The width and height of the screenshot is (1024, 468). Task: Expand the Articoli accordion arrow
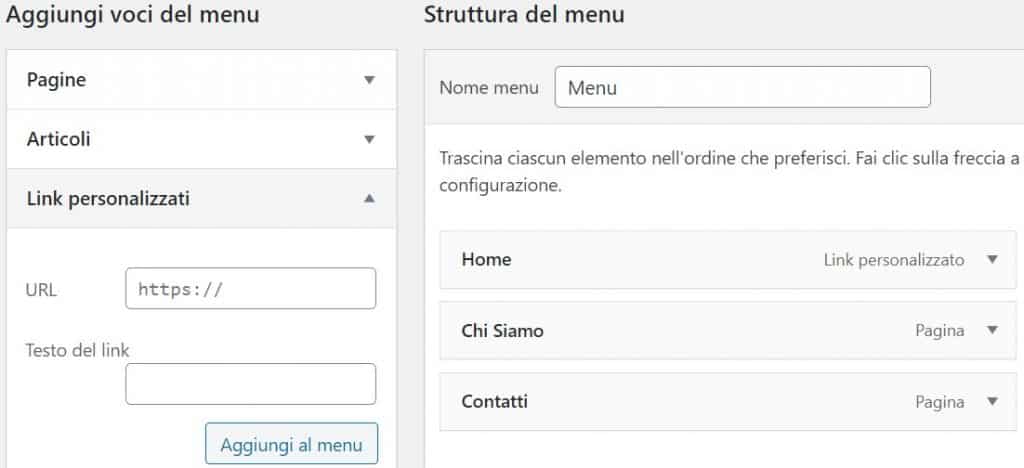369,139
